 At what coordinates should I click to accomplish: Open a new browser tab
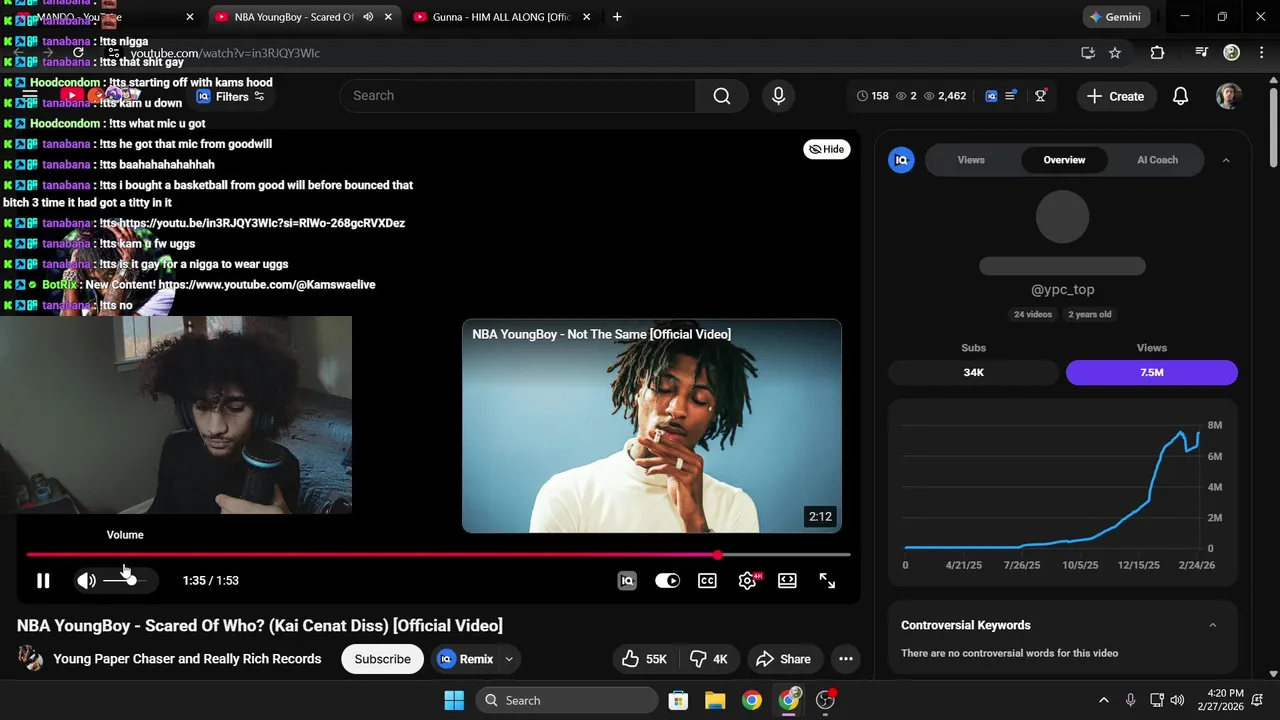click(x=617, y=17)
